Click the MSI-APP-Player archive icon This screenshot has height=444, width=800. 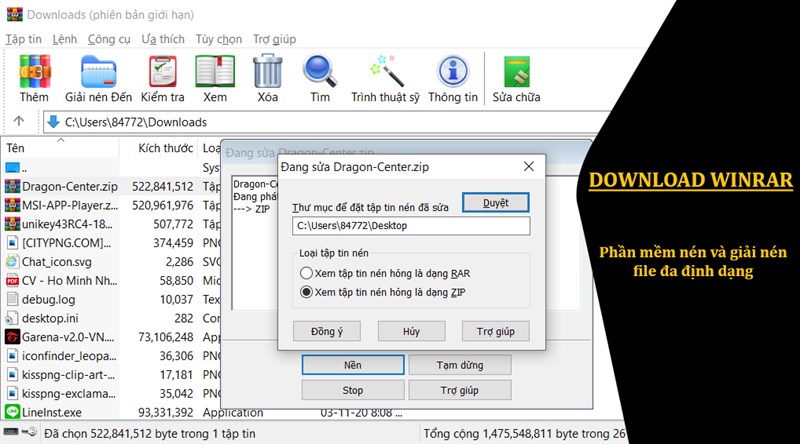pos(12,205)
